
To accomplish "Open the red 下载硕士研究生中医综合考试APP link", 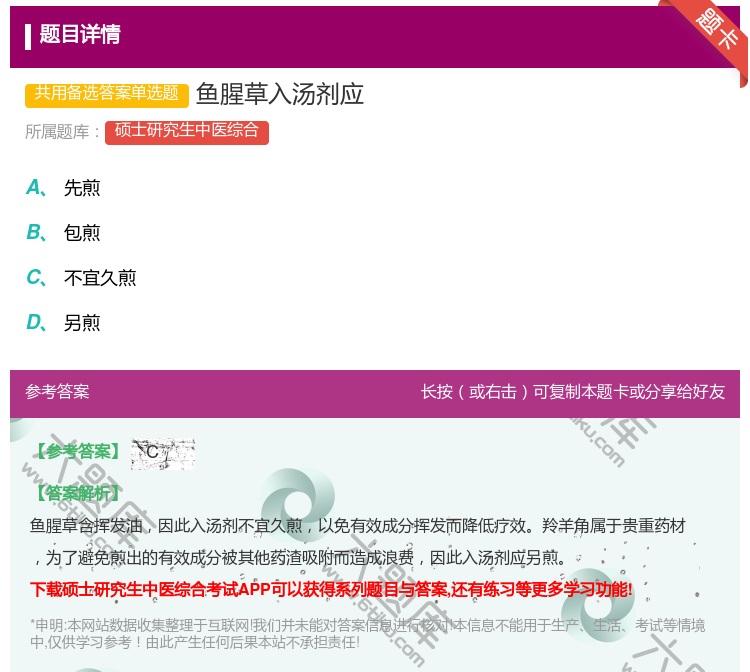I will 331,589.
